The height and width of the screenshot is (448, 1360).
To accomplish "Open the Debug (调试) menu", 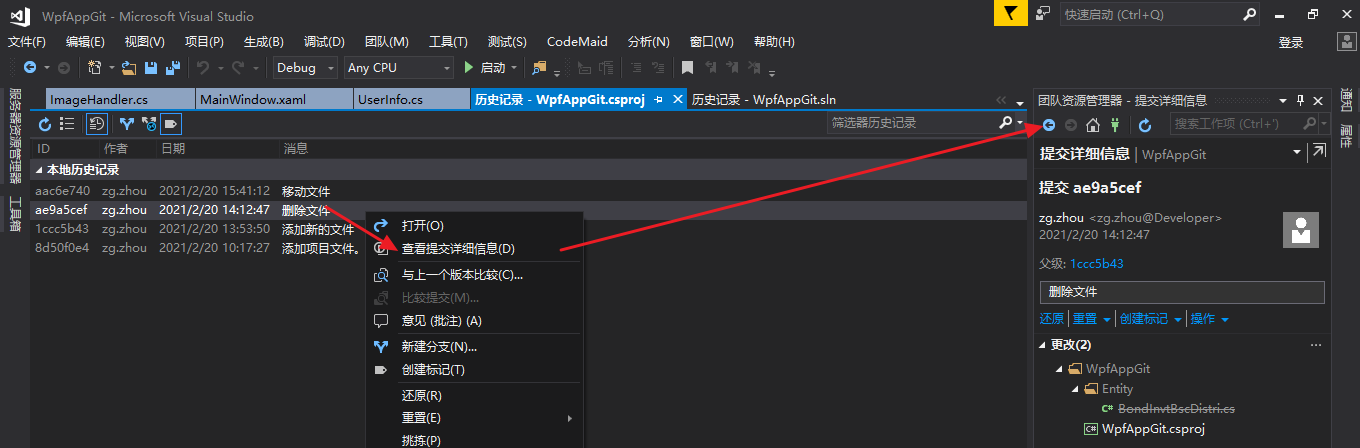I will (324, 42).
